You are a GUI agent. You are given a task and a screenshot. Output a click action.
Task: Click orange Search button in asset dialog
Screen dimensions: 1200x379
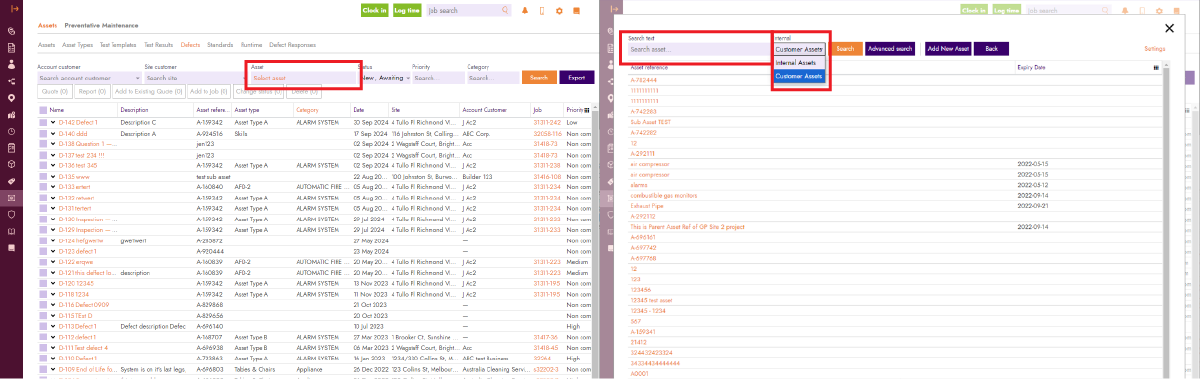point(845,48)
